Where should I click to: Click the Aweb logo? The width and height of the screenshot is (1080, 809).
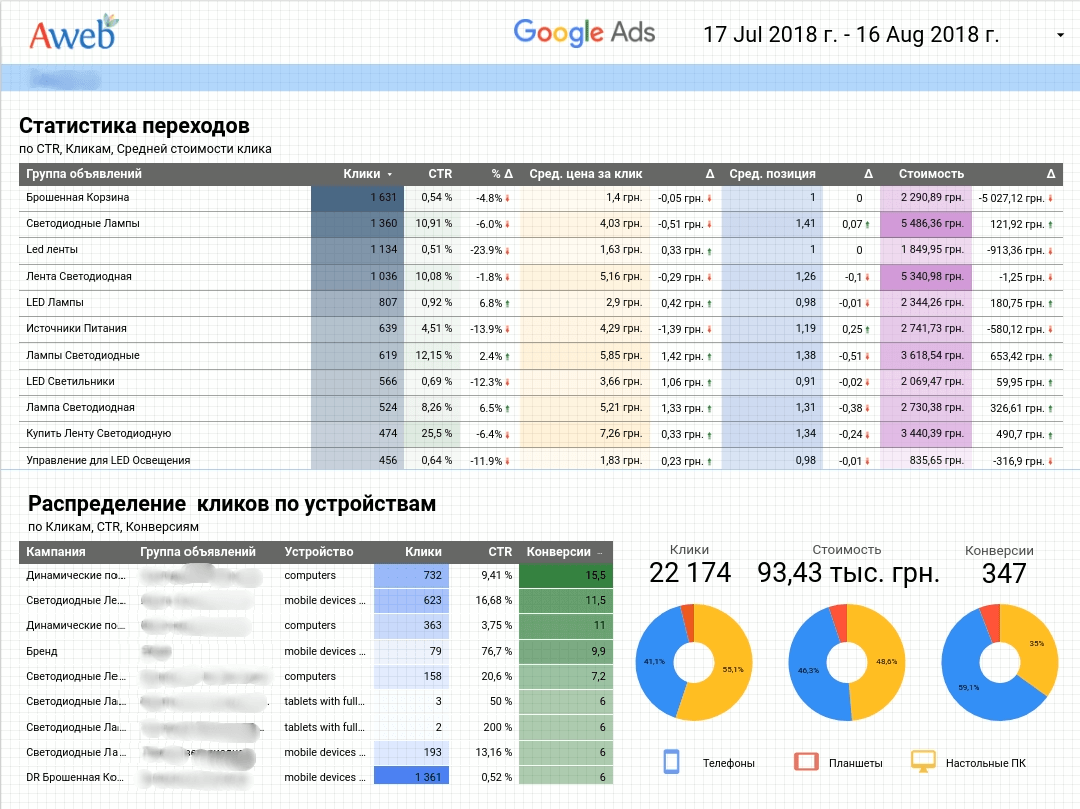[x=72, y=33]
